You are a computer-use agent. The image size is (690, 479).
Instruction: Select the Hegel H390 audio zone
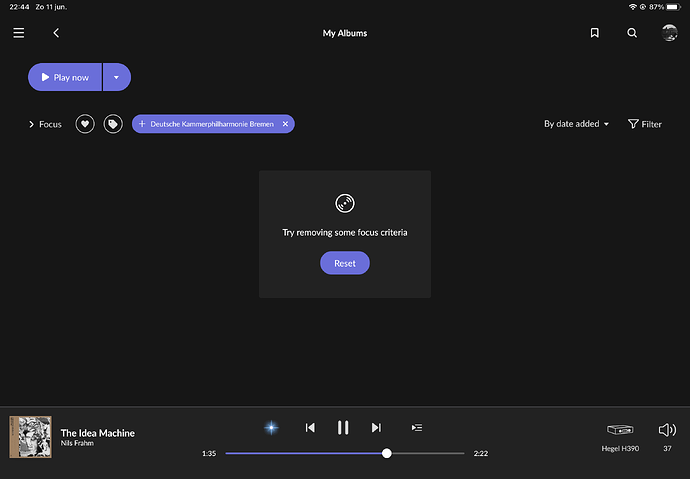[620, 434]
